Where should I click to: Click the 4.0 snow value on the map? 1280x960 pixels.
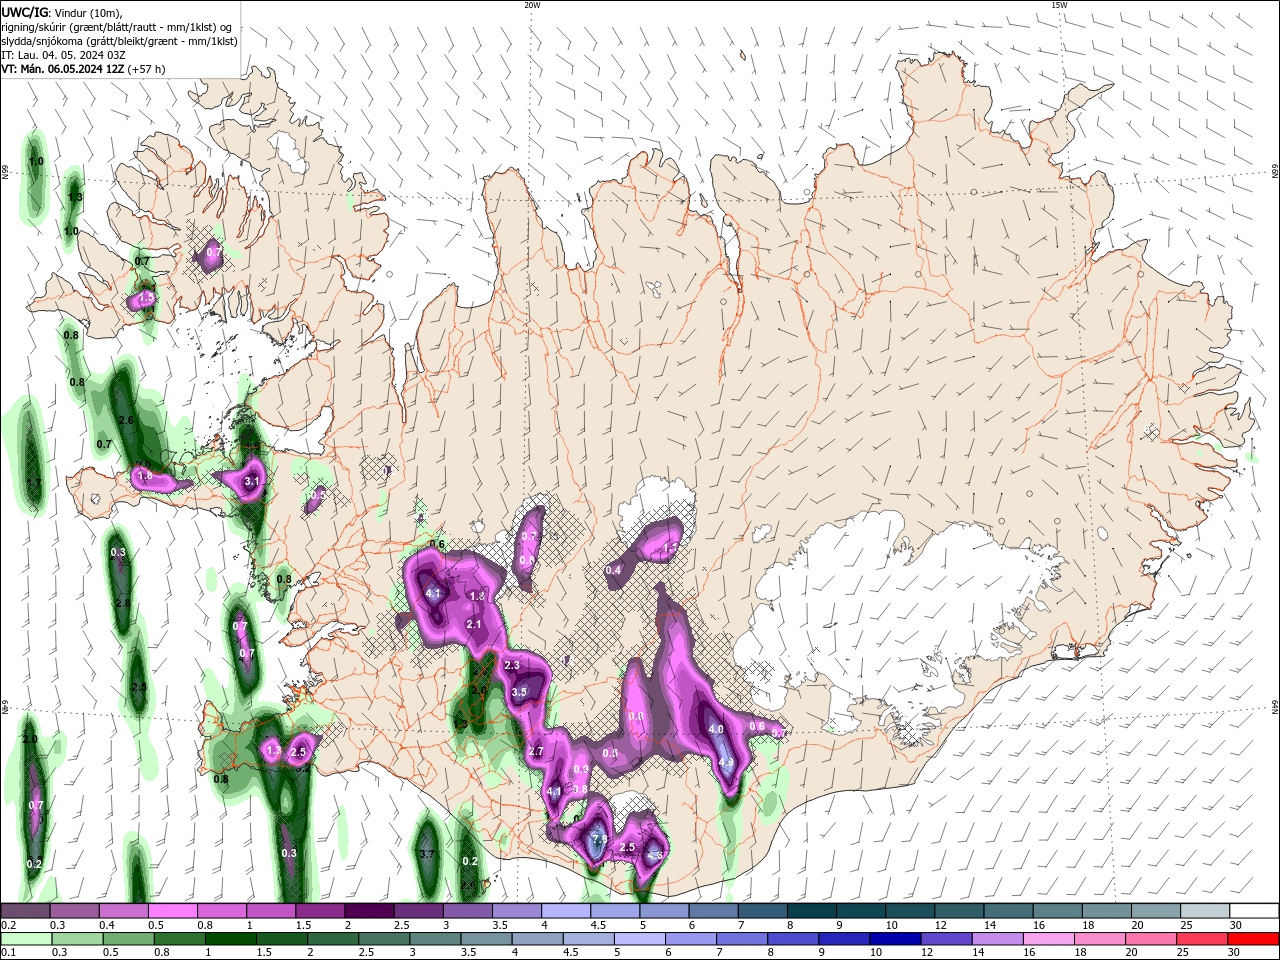pyautogui.click(x=716, y=730)
